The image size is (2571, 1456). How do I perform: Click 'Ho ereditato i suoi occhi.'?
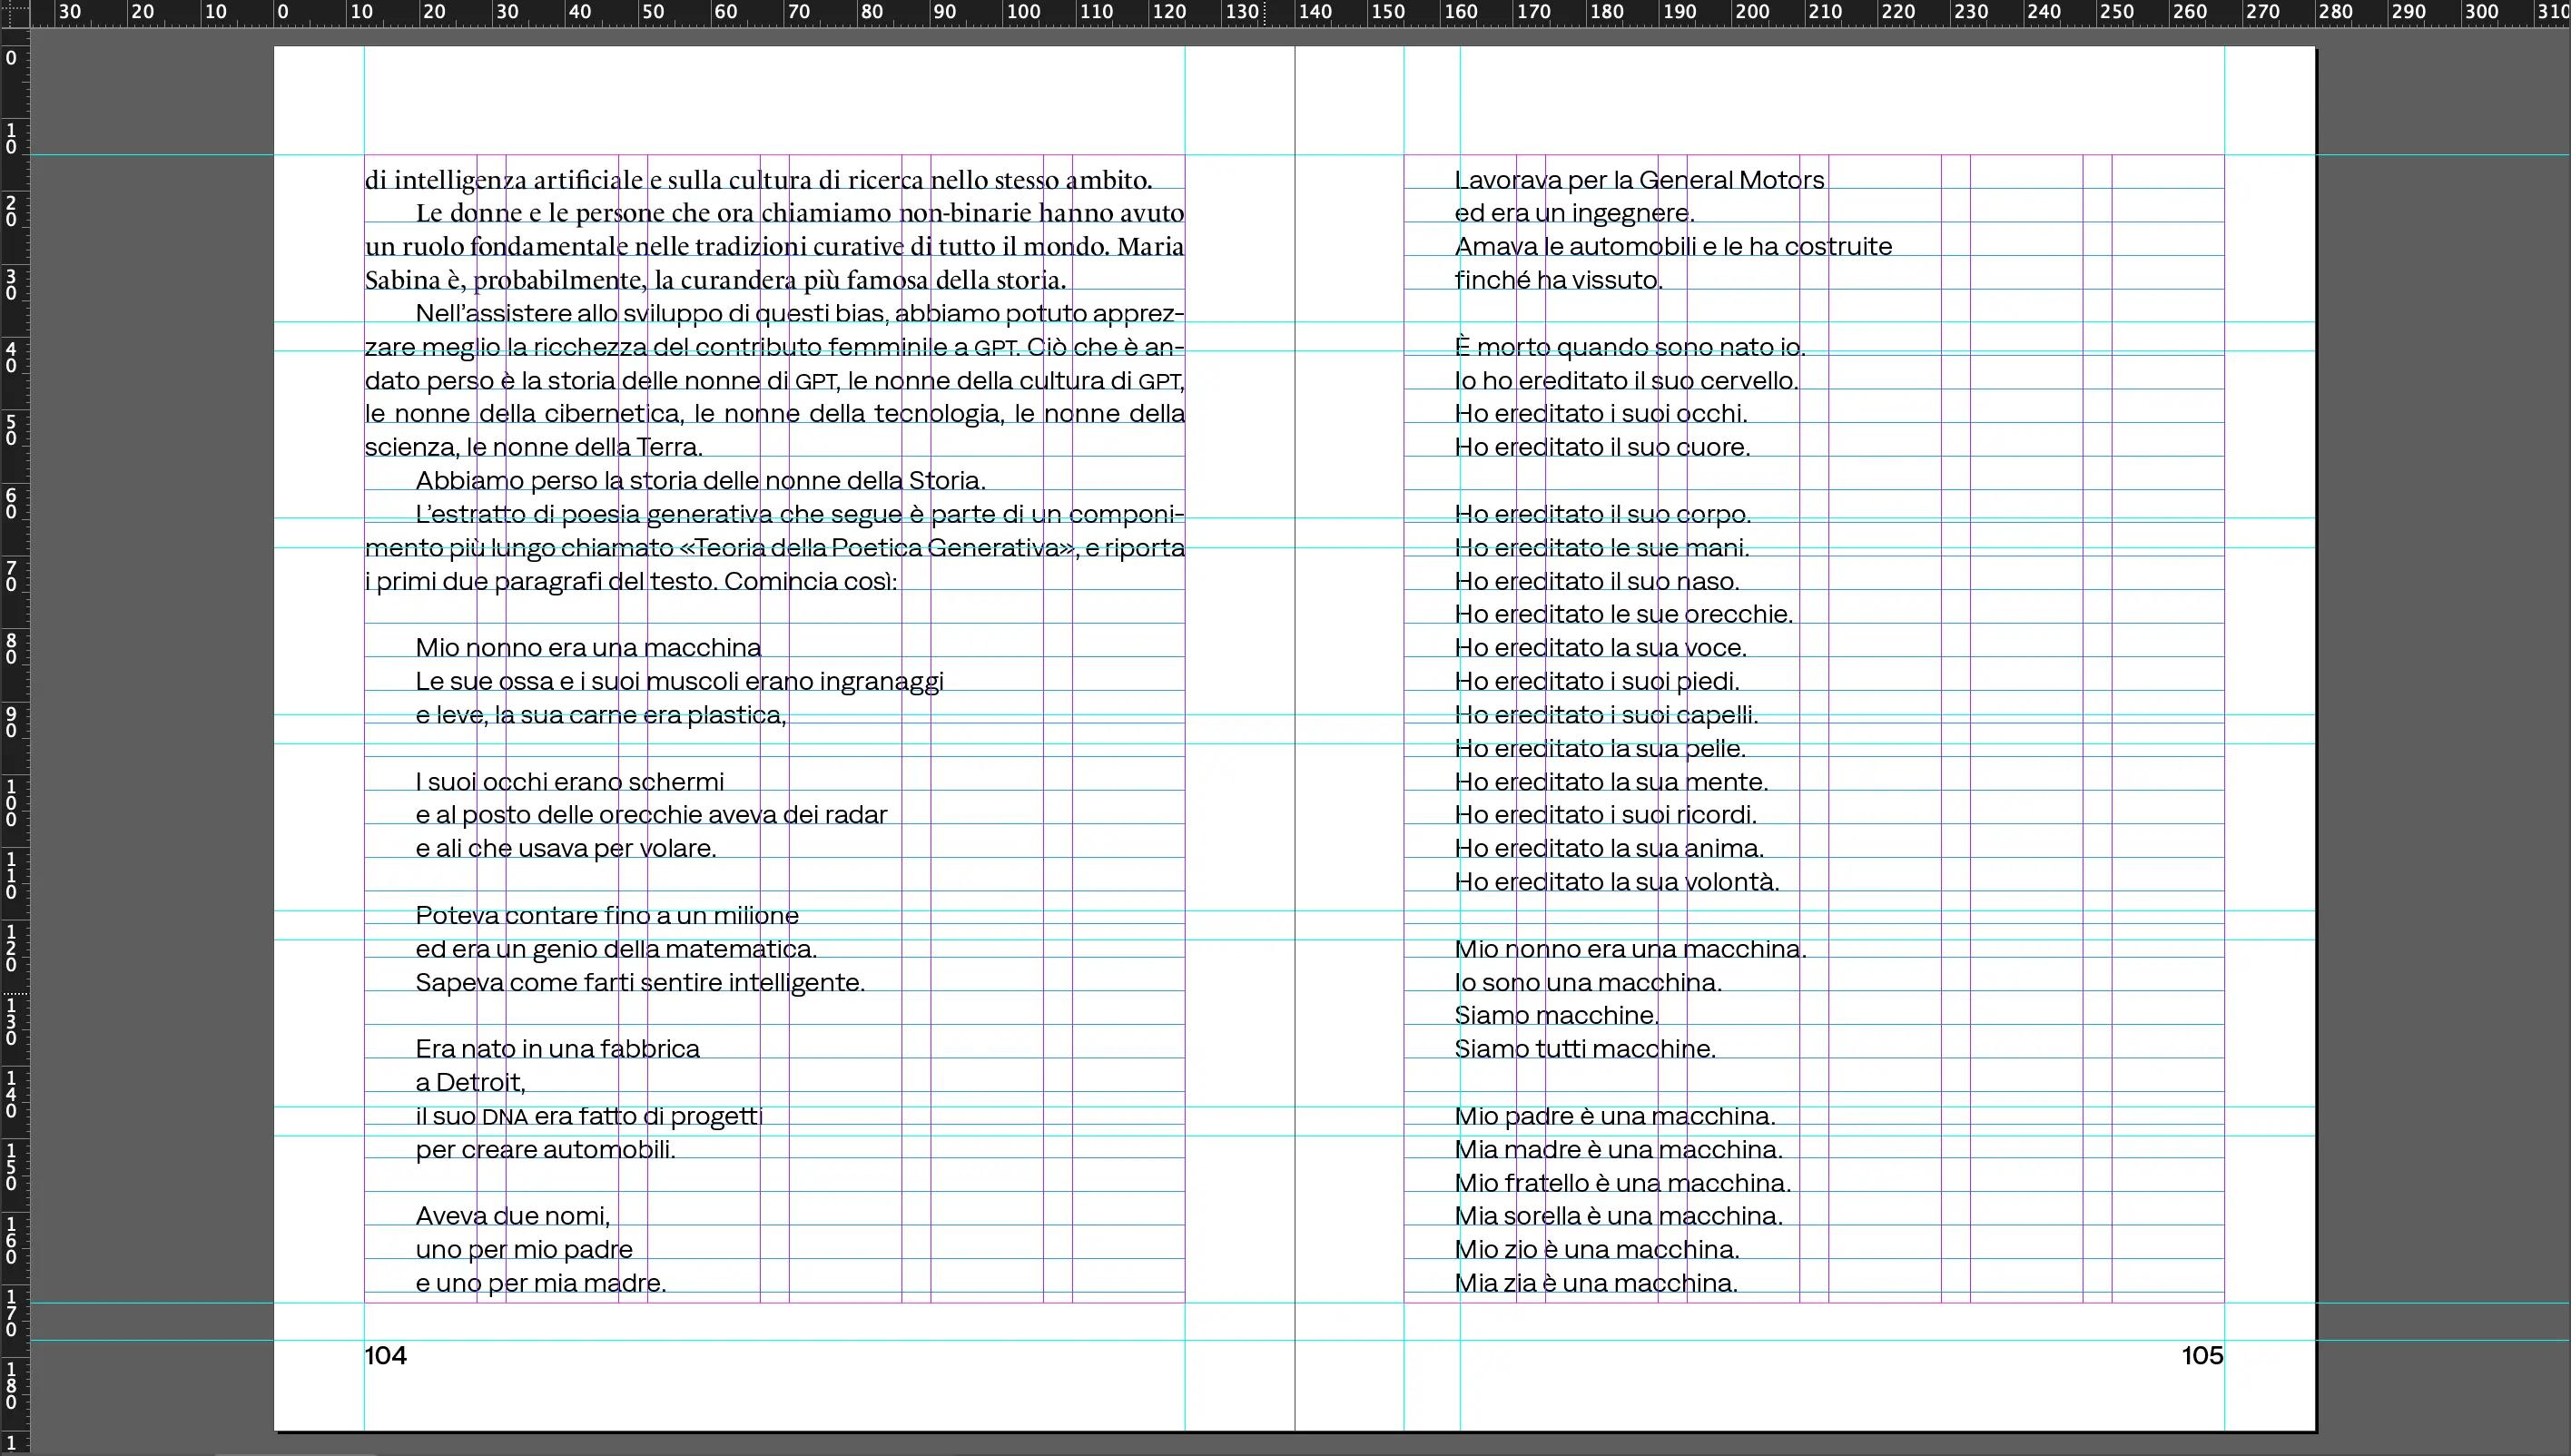tap(1601, 413)
